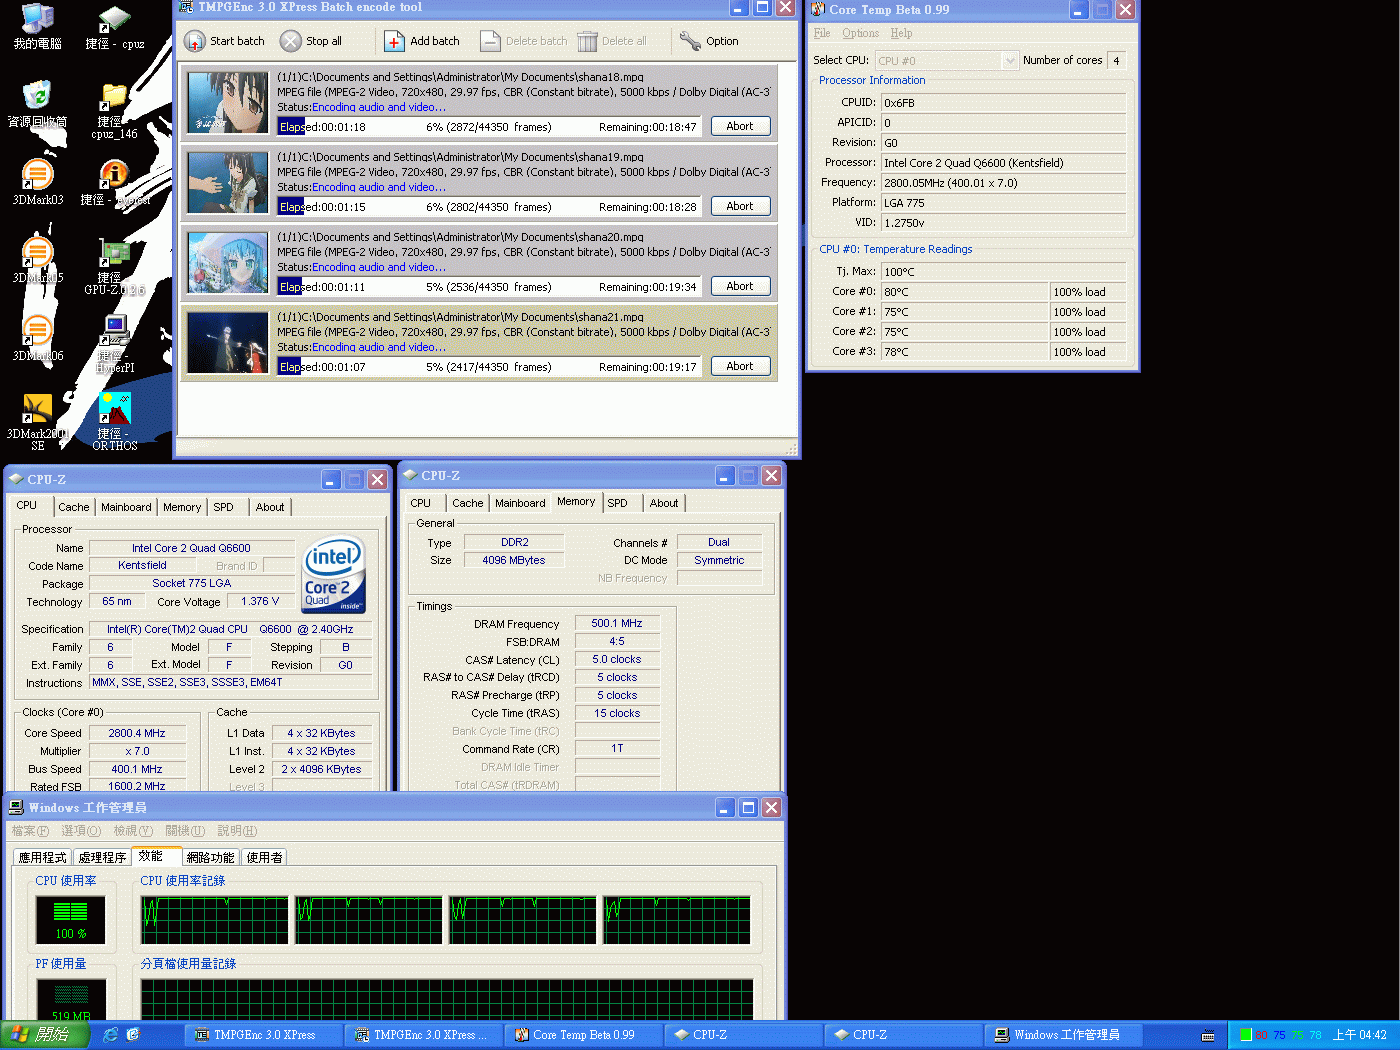Open 處理程序 tab in Task Manager
This screenshot has width=1400, height=1050.
point(102,857)
